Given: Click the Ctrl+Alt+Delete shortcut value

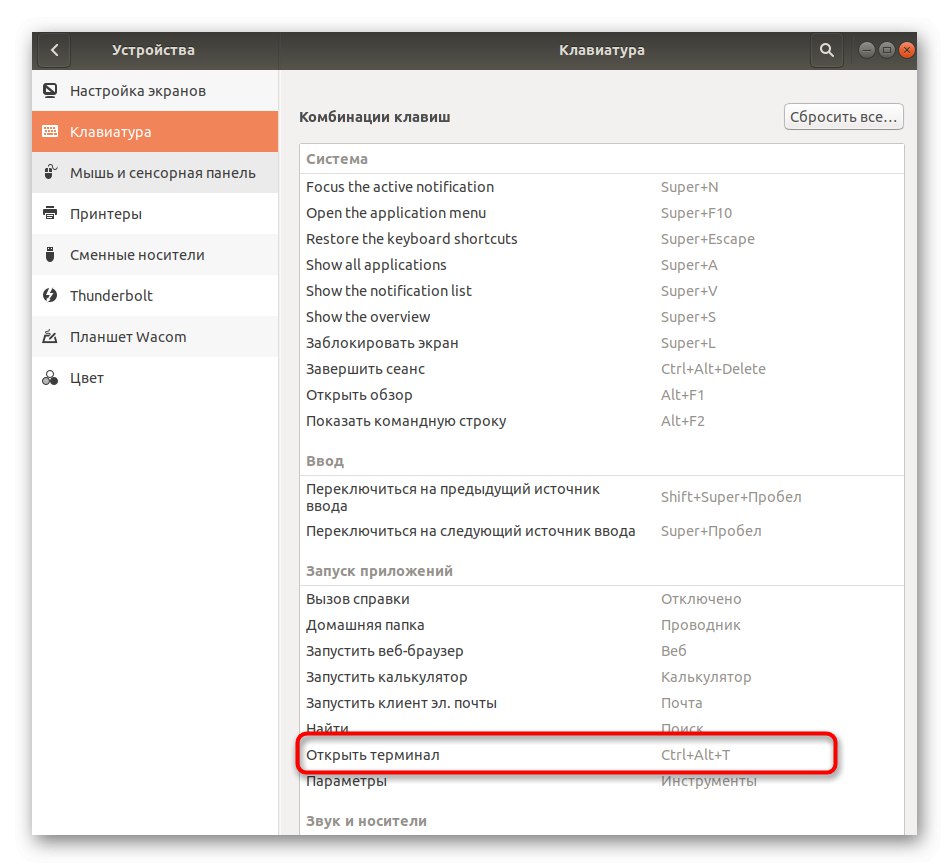Looking at the screenshot, I should [713, 369].
